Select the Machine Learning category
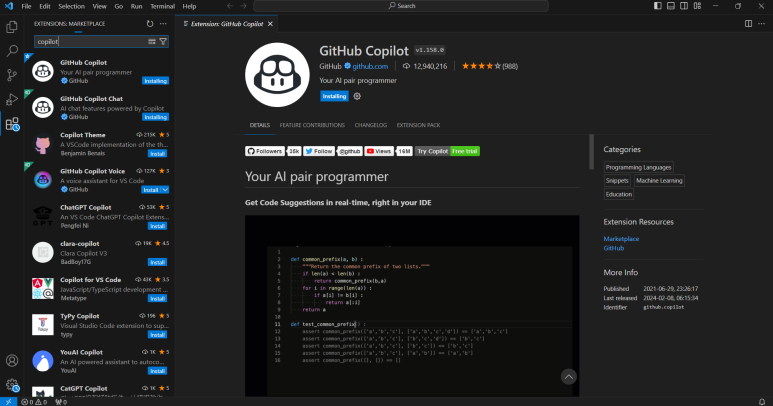Screen dimensions: 773x406 click(x=659, y=181)
